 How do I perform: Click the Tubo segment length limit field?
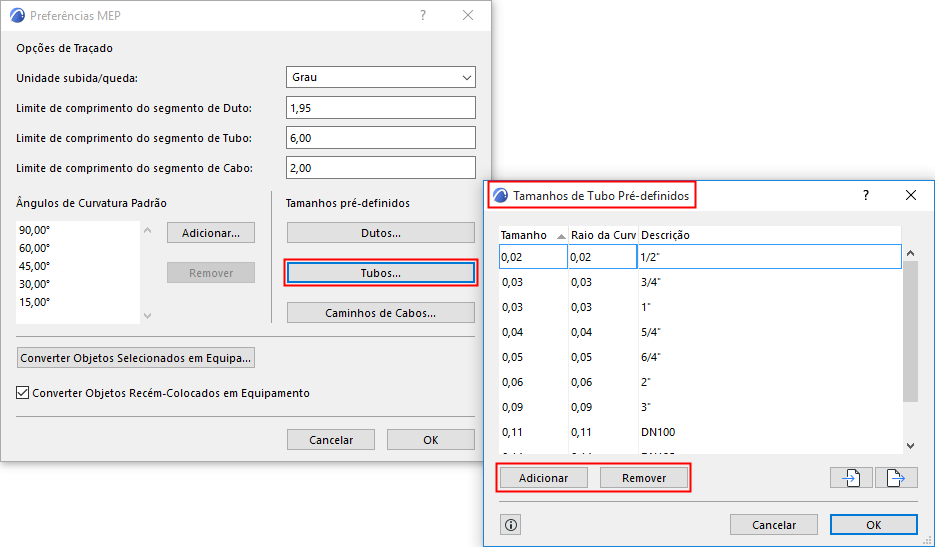[x=380, y=138]
